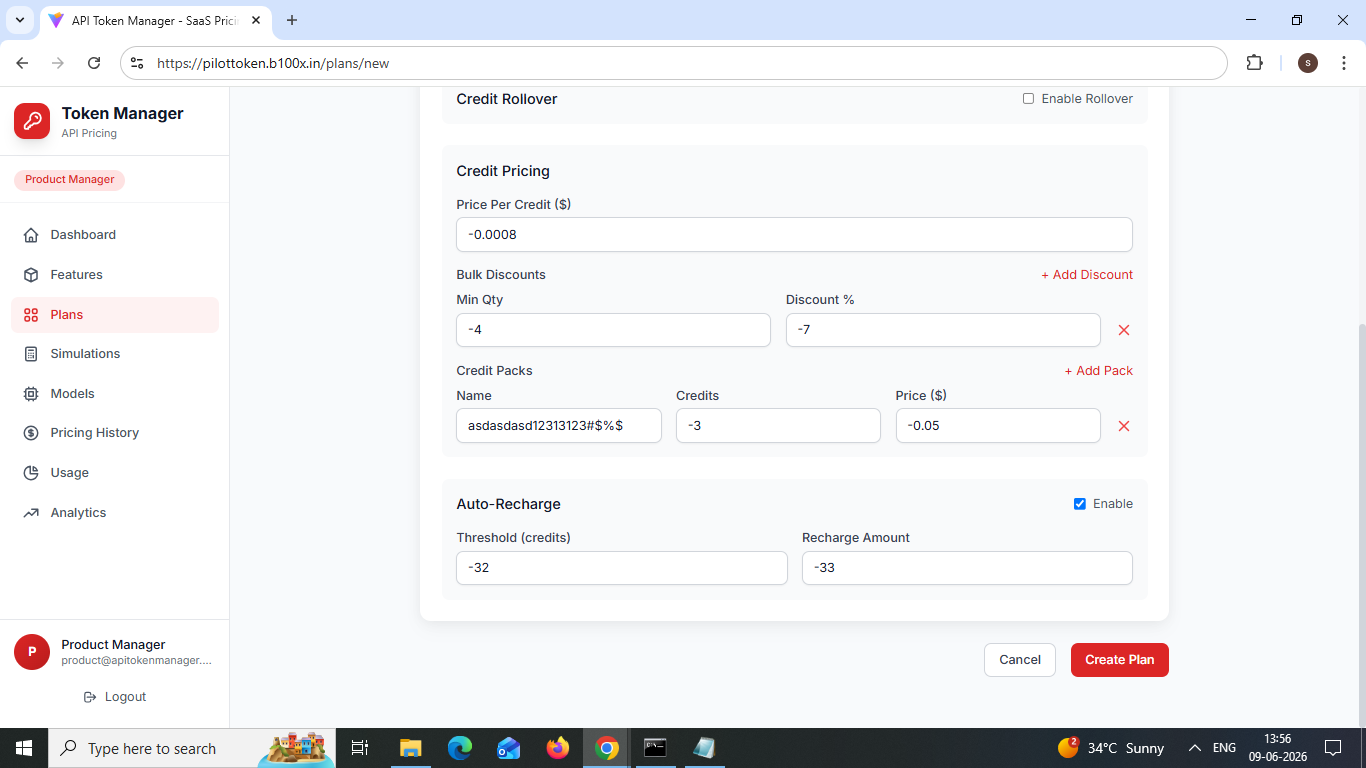1366x768 pixels.
Task: Click the Logout arrow icon
Action: pyautogui.click(x=90, y=697)
